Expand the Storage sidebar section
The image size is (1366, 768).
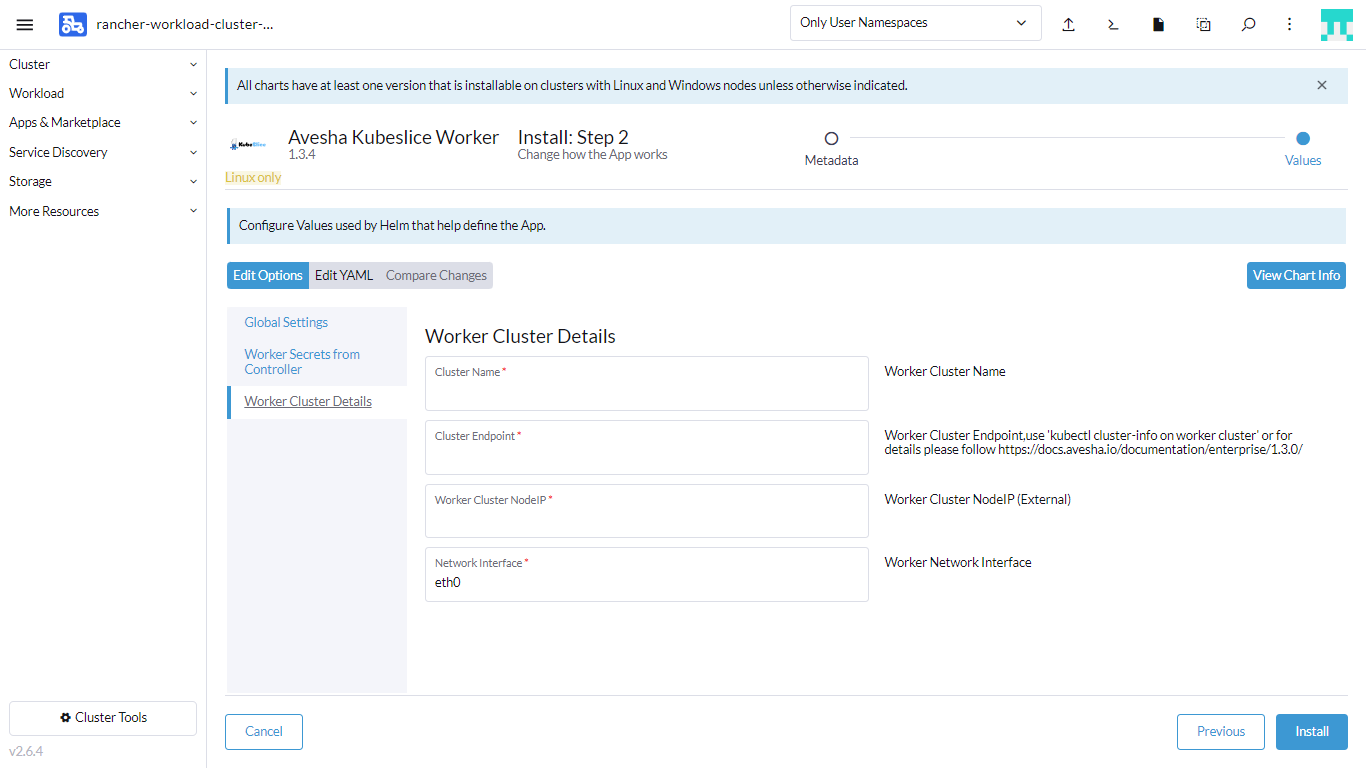tap(103, 181)
